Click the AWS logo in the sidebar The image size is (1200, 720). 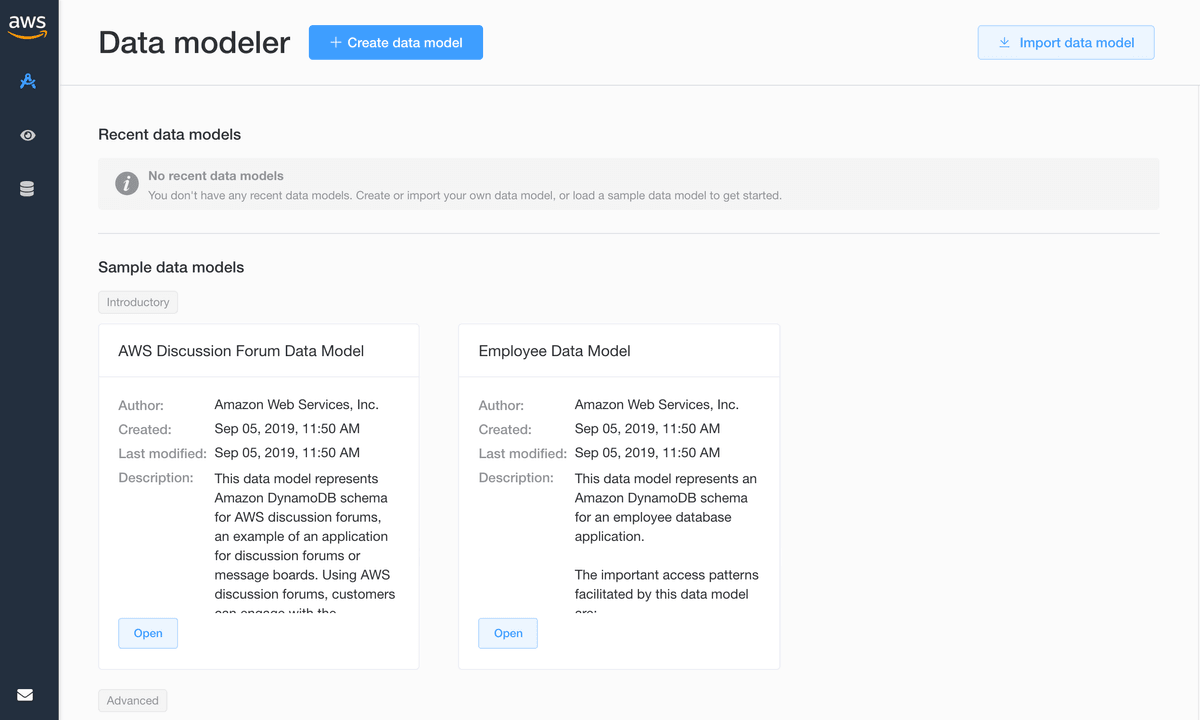point(28,27)
